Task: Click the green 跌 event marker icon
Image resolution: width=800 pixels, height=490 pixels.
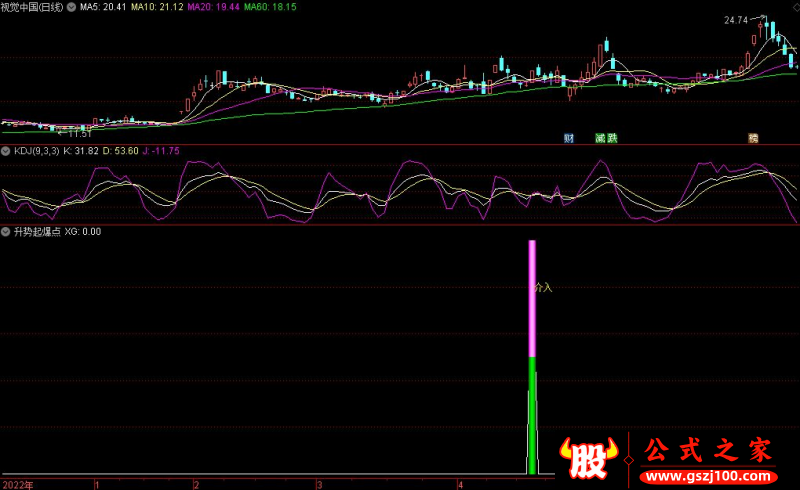Action: (x=612, y=138)
